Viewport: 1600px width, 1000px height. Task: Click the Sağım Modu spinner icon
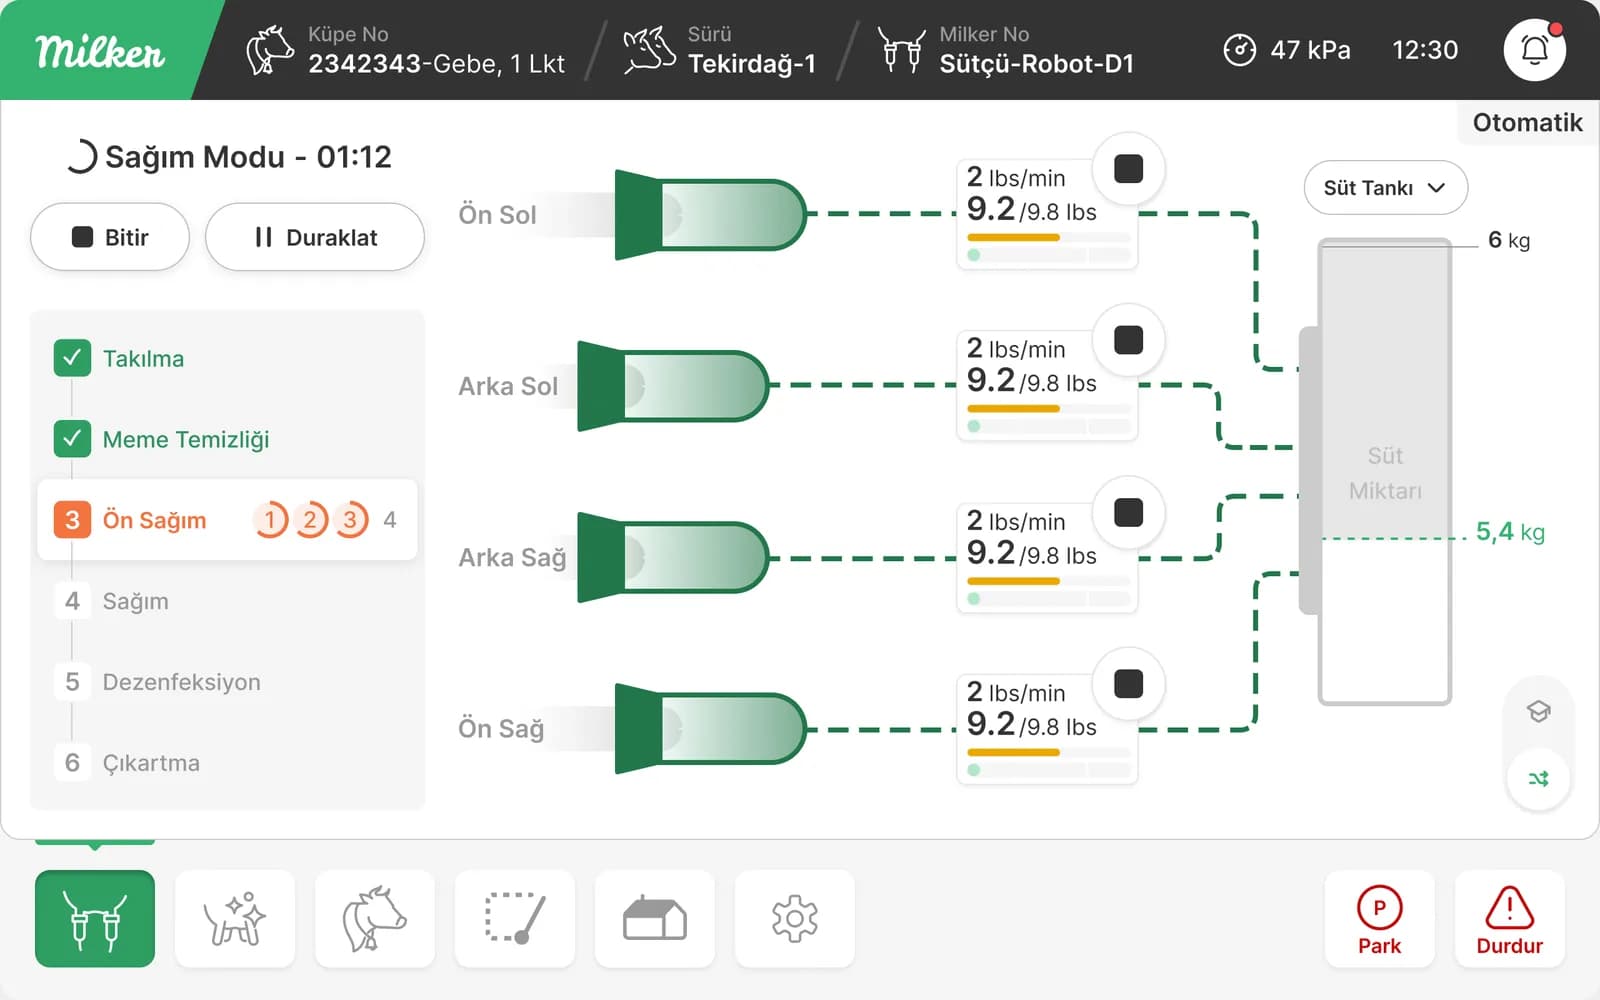81,157
